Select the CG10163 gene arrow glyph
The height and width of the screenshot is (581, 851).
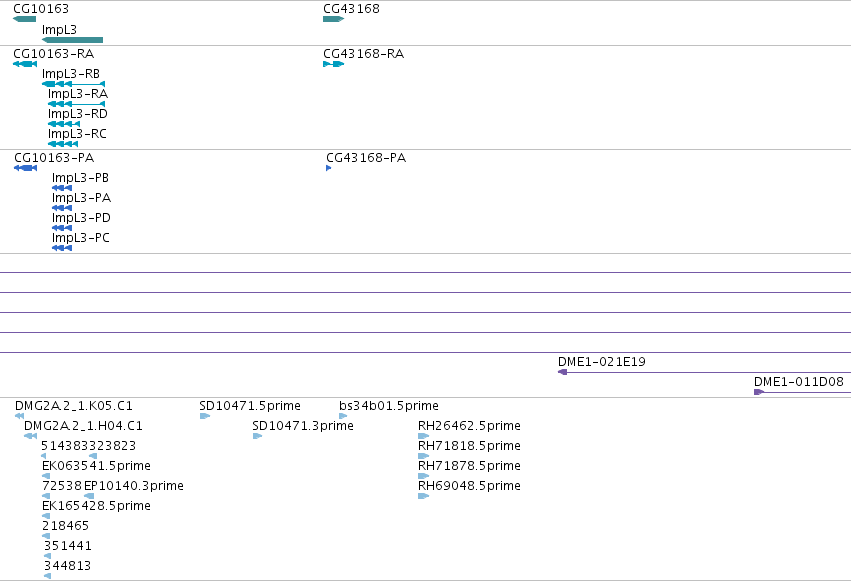[x=24, y=19]
